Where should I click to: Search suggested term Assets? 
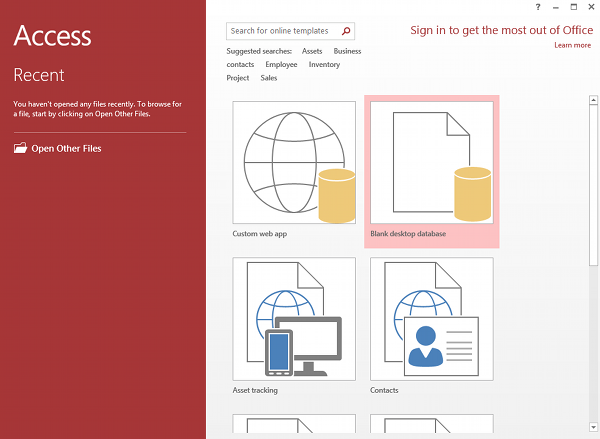point(312,51)
